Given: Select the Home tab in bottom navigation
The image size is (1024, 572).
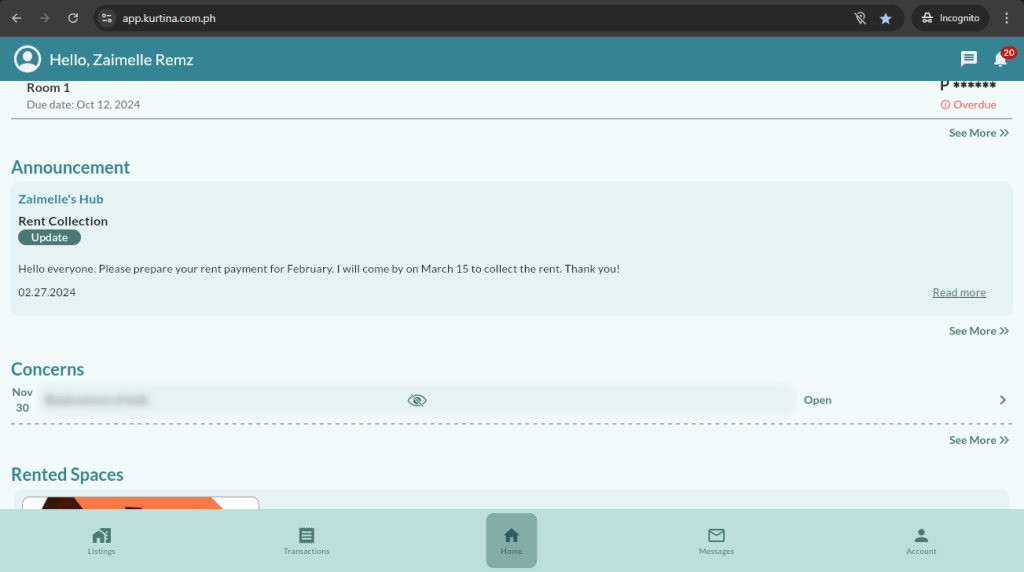Looking at the screenshot, I should pyautogui.click(x=511, y=540).
